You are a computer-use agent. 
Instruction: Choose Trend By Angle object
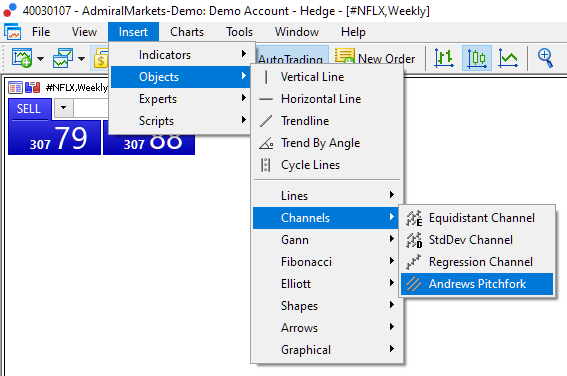327,143
